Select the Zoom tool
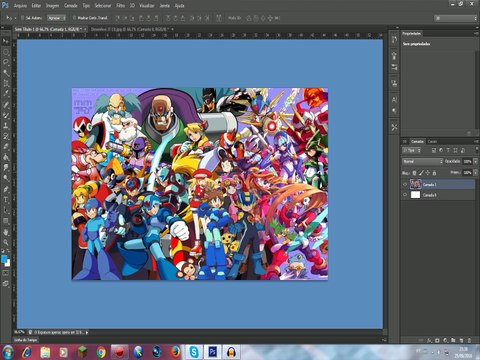Screen dimensions: 480x360 6,242
